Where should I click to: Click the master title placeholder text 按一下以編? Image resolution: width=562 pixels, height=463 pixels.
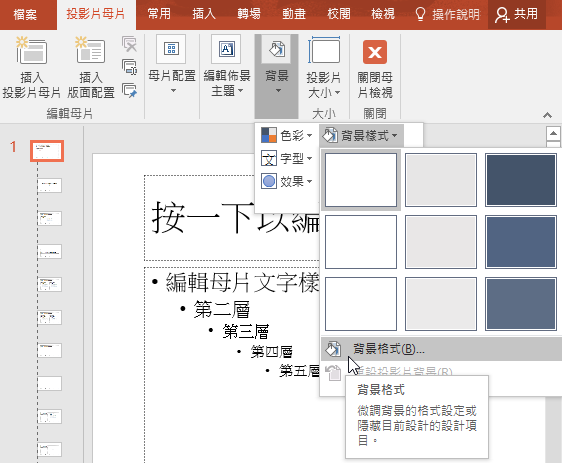pos(235,218)
